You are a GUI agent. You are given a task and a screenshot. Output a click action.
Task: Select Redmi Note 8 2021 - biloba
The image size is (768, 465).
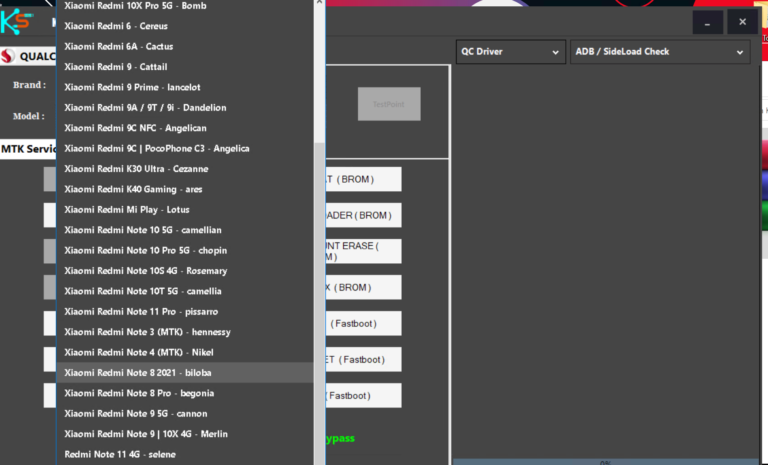pos(185,373)
